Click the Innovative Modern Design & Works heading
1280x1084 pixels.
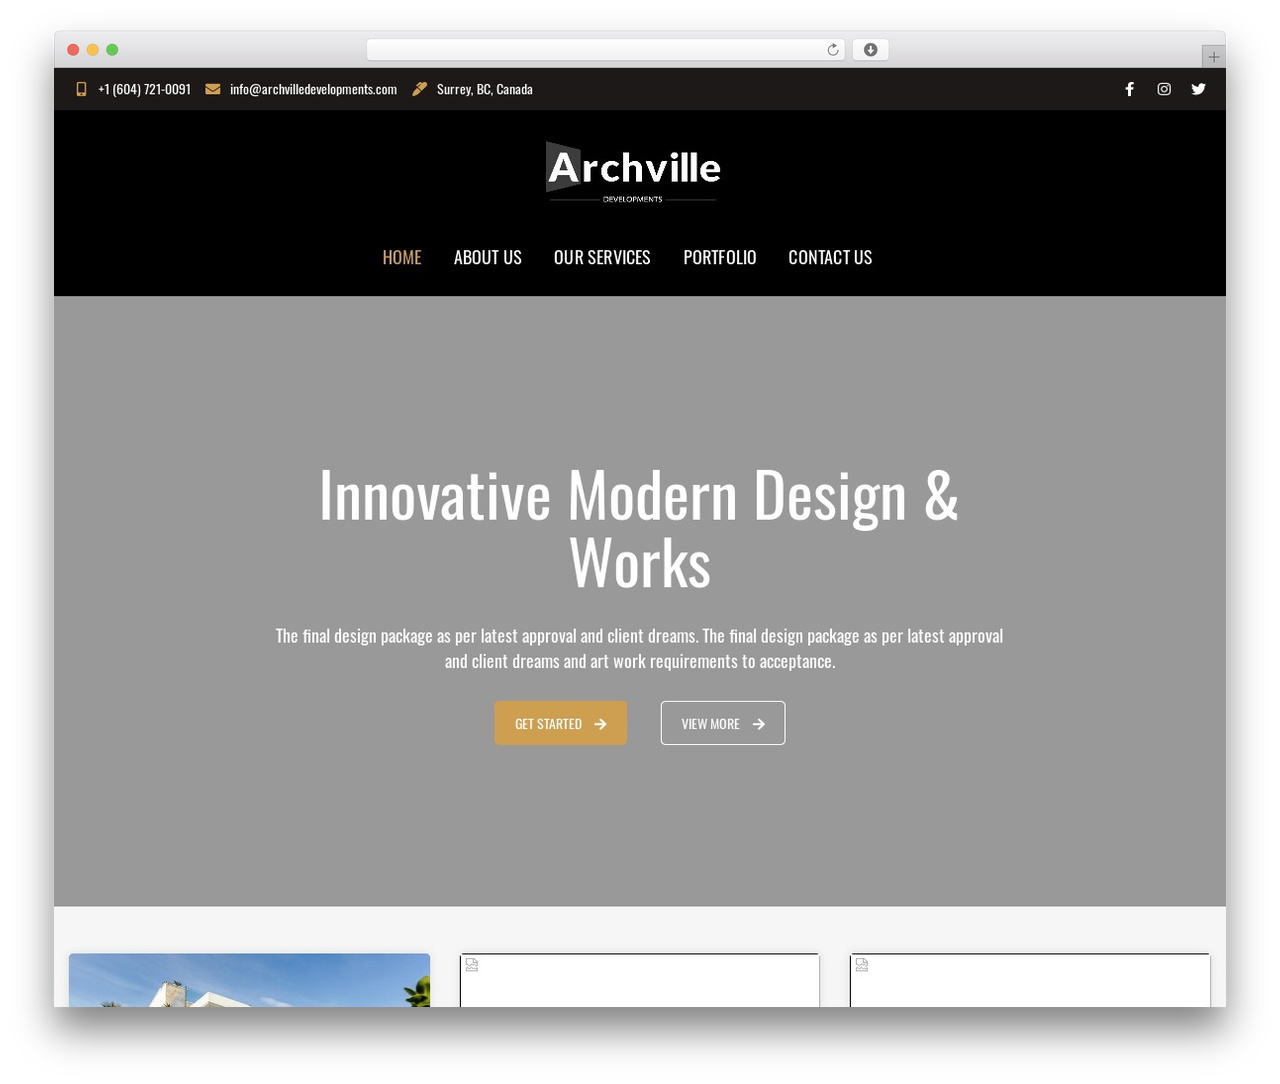point(639,529)
